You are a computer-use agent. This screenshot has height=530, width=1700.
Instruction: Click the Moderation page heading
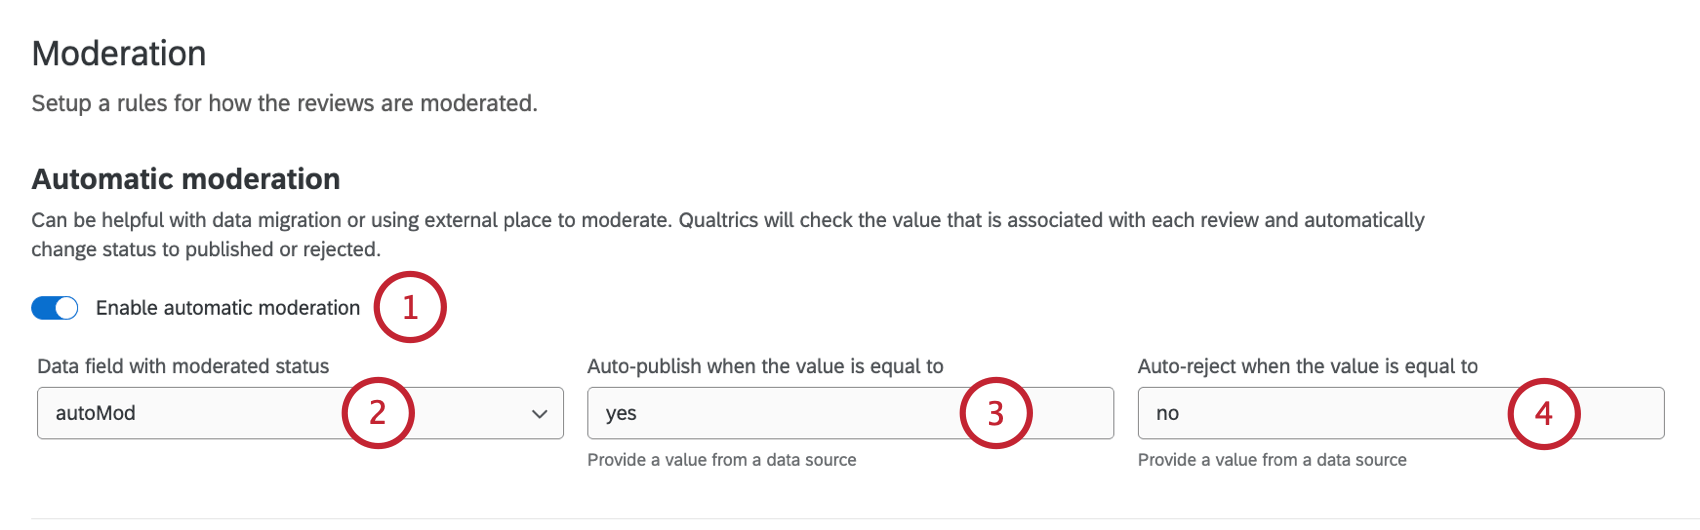pos(119,53)
